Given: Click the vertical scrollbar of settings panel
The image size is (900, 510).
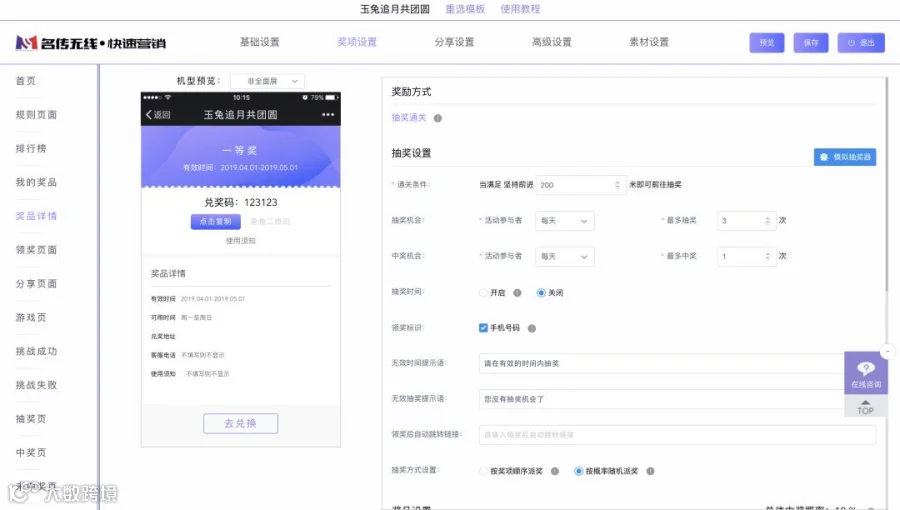Looking at the screenshot, I should click(886, 184).
